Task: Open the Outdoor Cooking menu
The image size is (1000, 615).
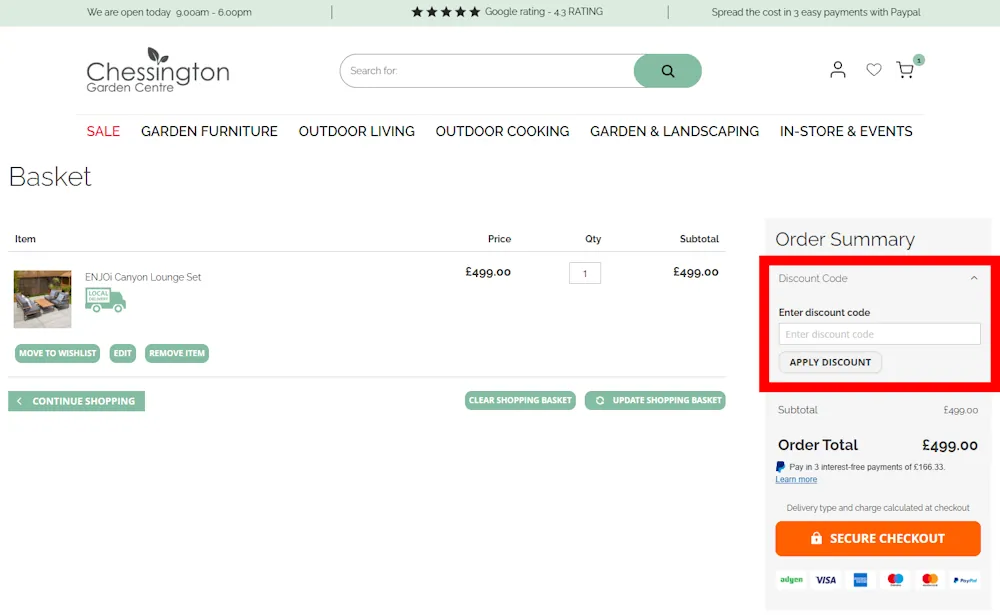Action: 503,131
